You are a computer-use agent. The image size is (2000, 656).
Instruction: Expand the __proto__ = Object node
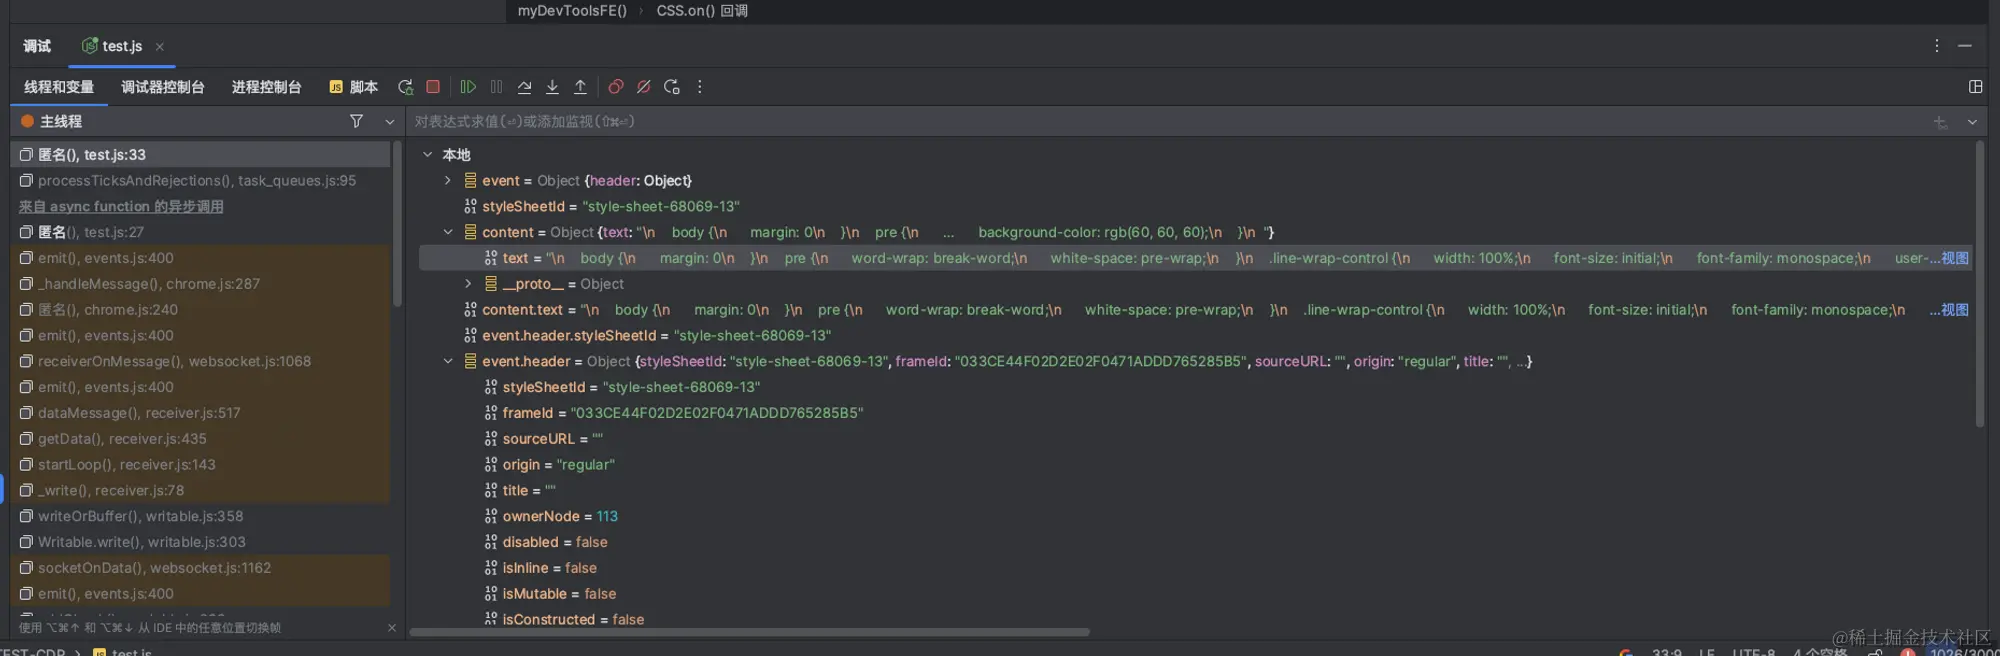[468, 284]
